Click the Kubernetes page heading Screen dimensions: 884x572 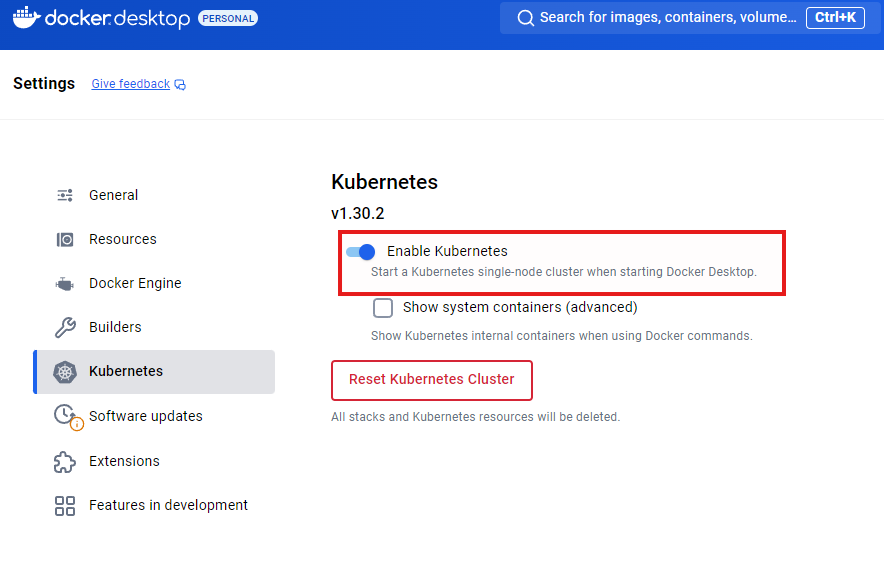(384, 182)
